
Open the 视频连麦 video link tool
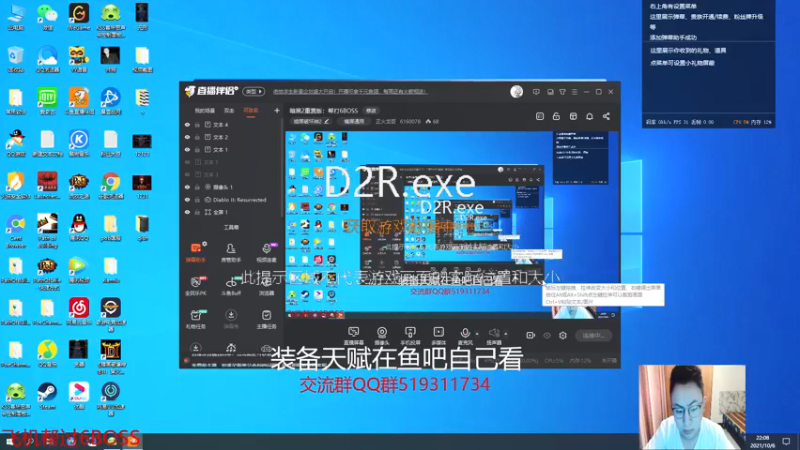click(x=266, y=253)
